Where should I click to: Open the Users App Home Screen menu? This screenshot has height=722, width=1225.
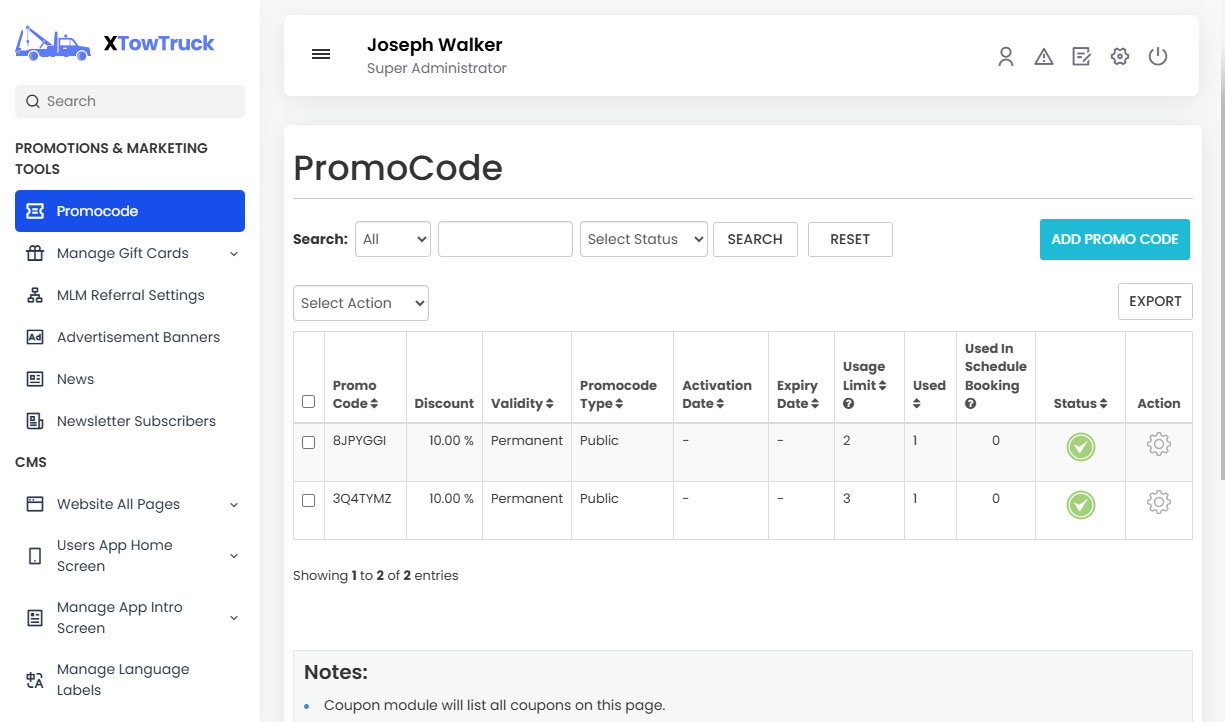point(115,555)
